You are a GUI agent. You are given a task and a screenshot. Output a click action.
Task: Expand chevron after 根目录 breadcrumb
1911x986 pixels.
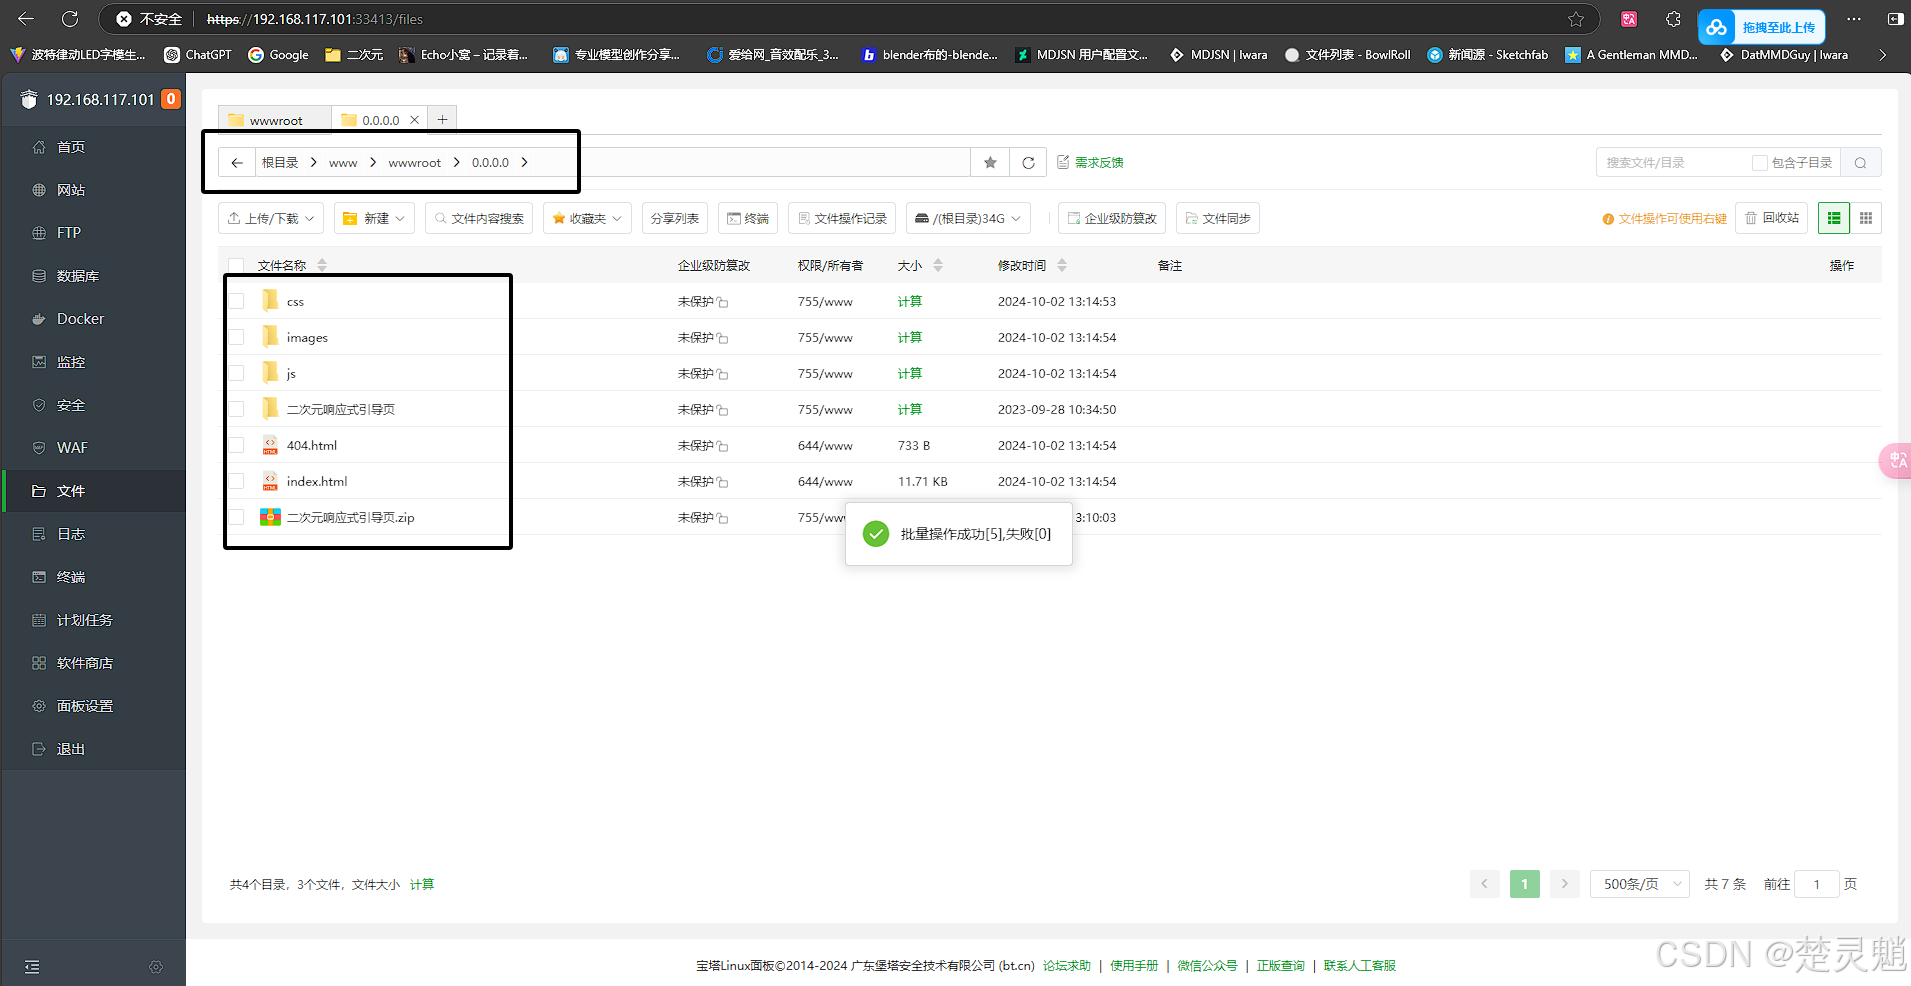click(313, 162)
